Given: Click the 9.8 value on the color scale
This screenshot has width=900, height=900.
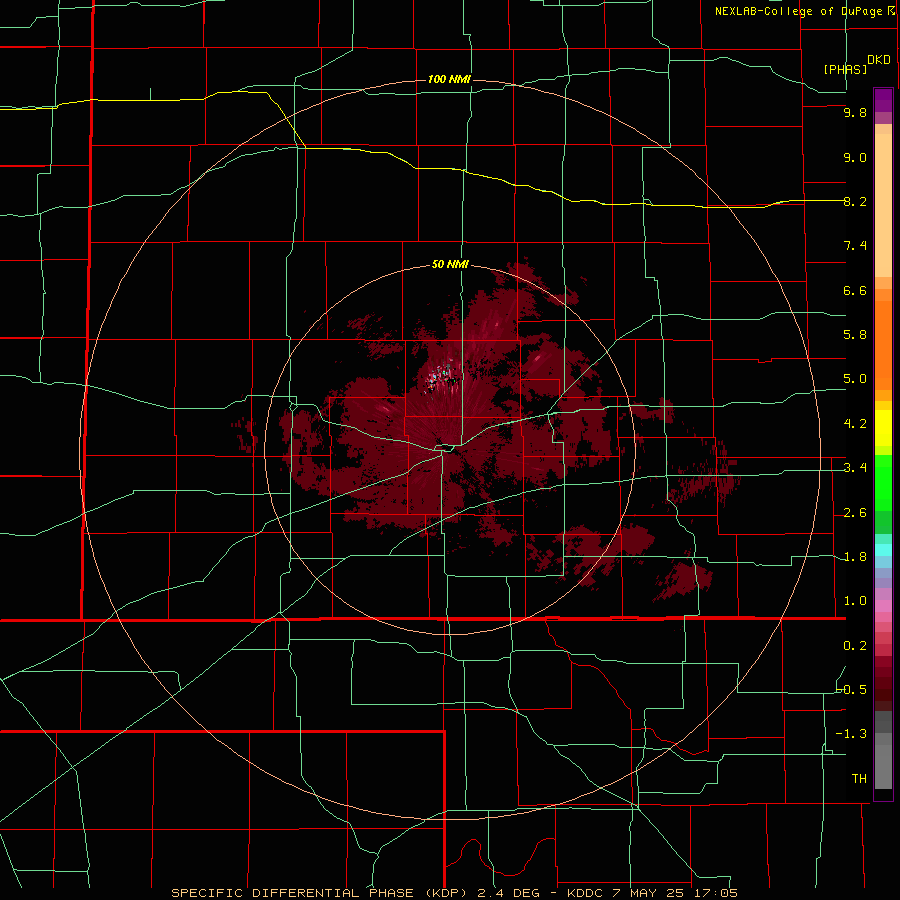Looking at the screenshot, I should click(855, 112).
